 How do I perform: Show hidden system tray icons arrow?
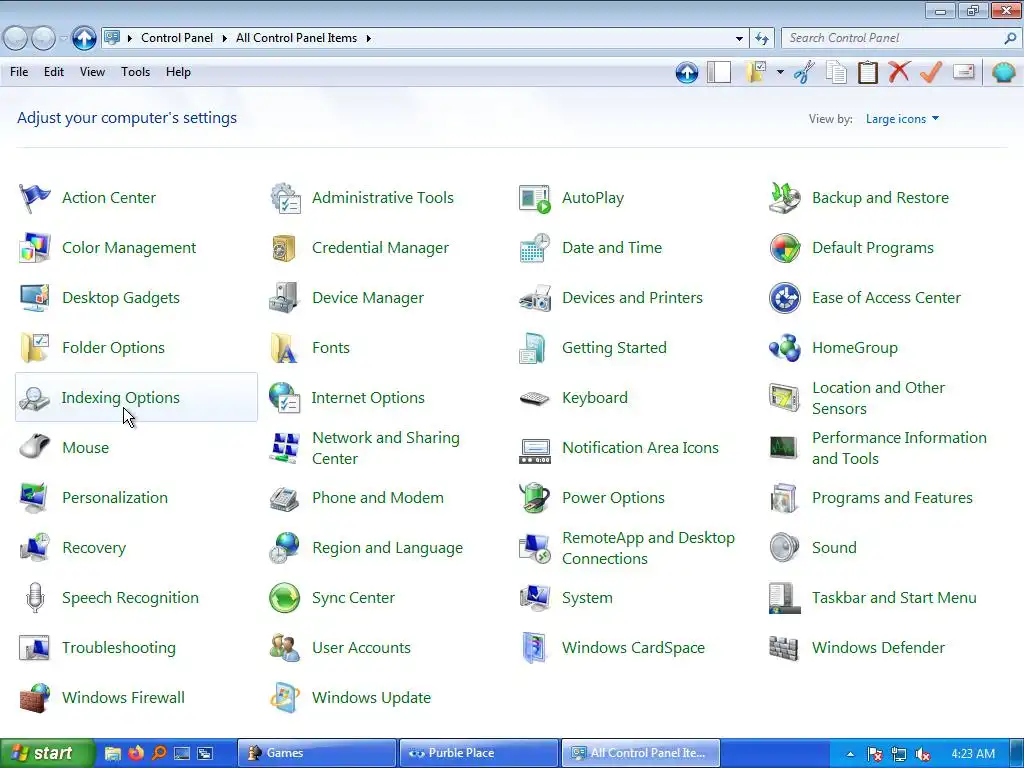click(x=850, y=754)
